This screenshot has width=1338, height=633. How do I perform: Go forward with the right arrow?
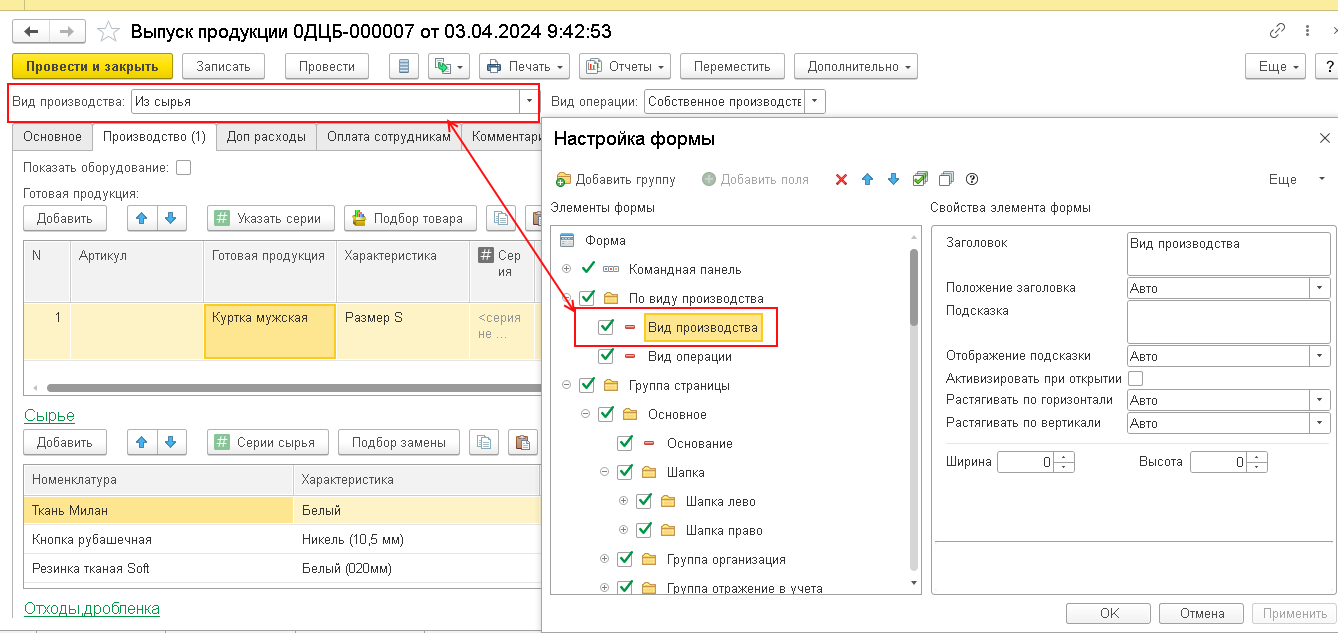pos(67,32)
